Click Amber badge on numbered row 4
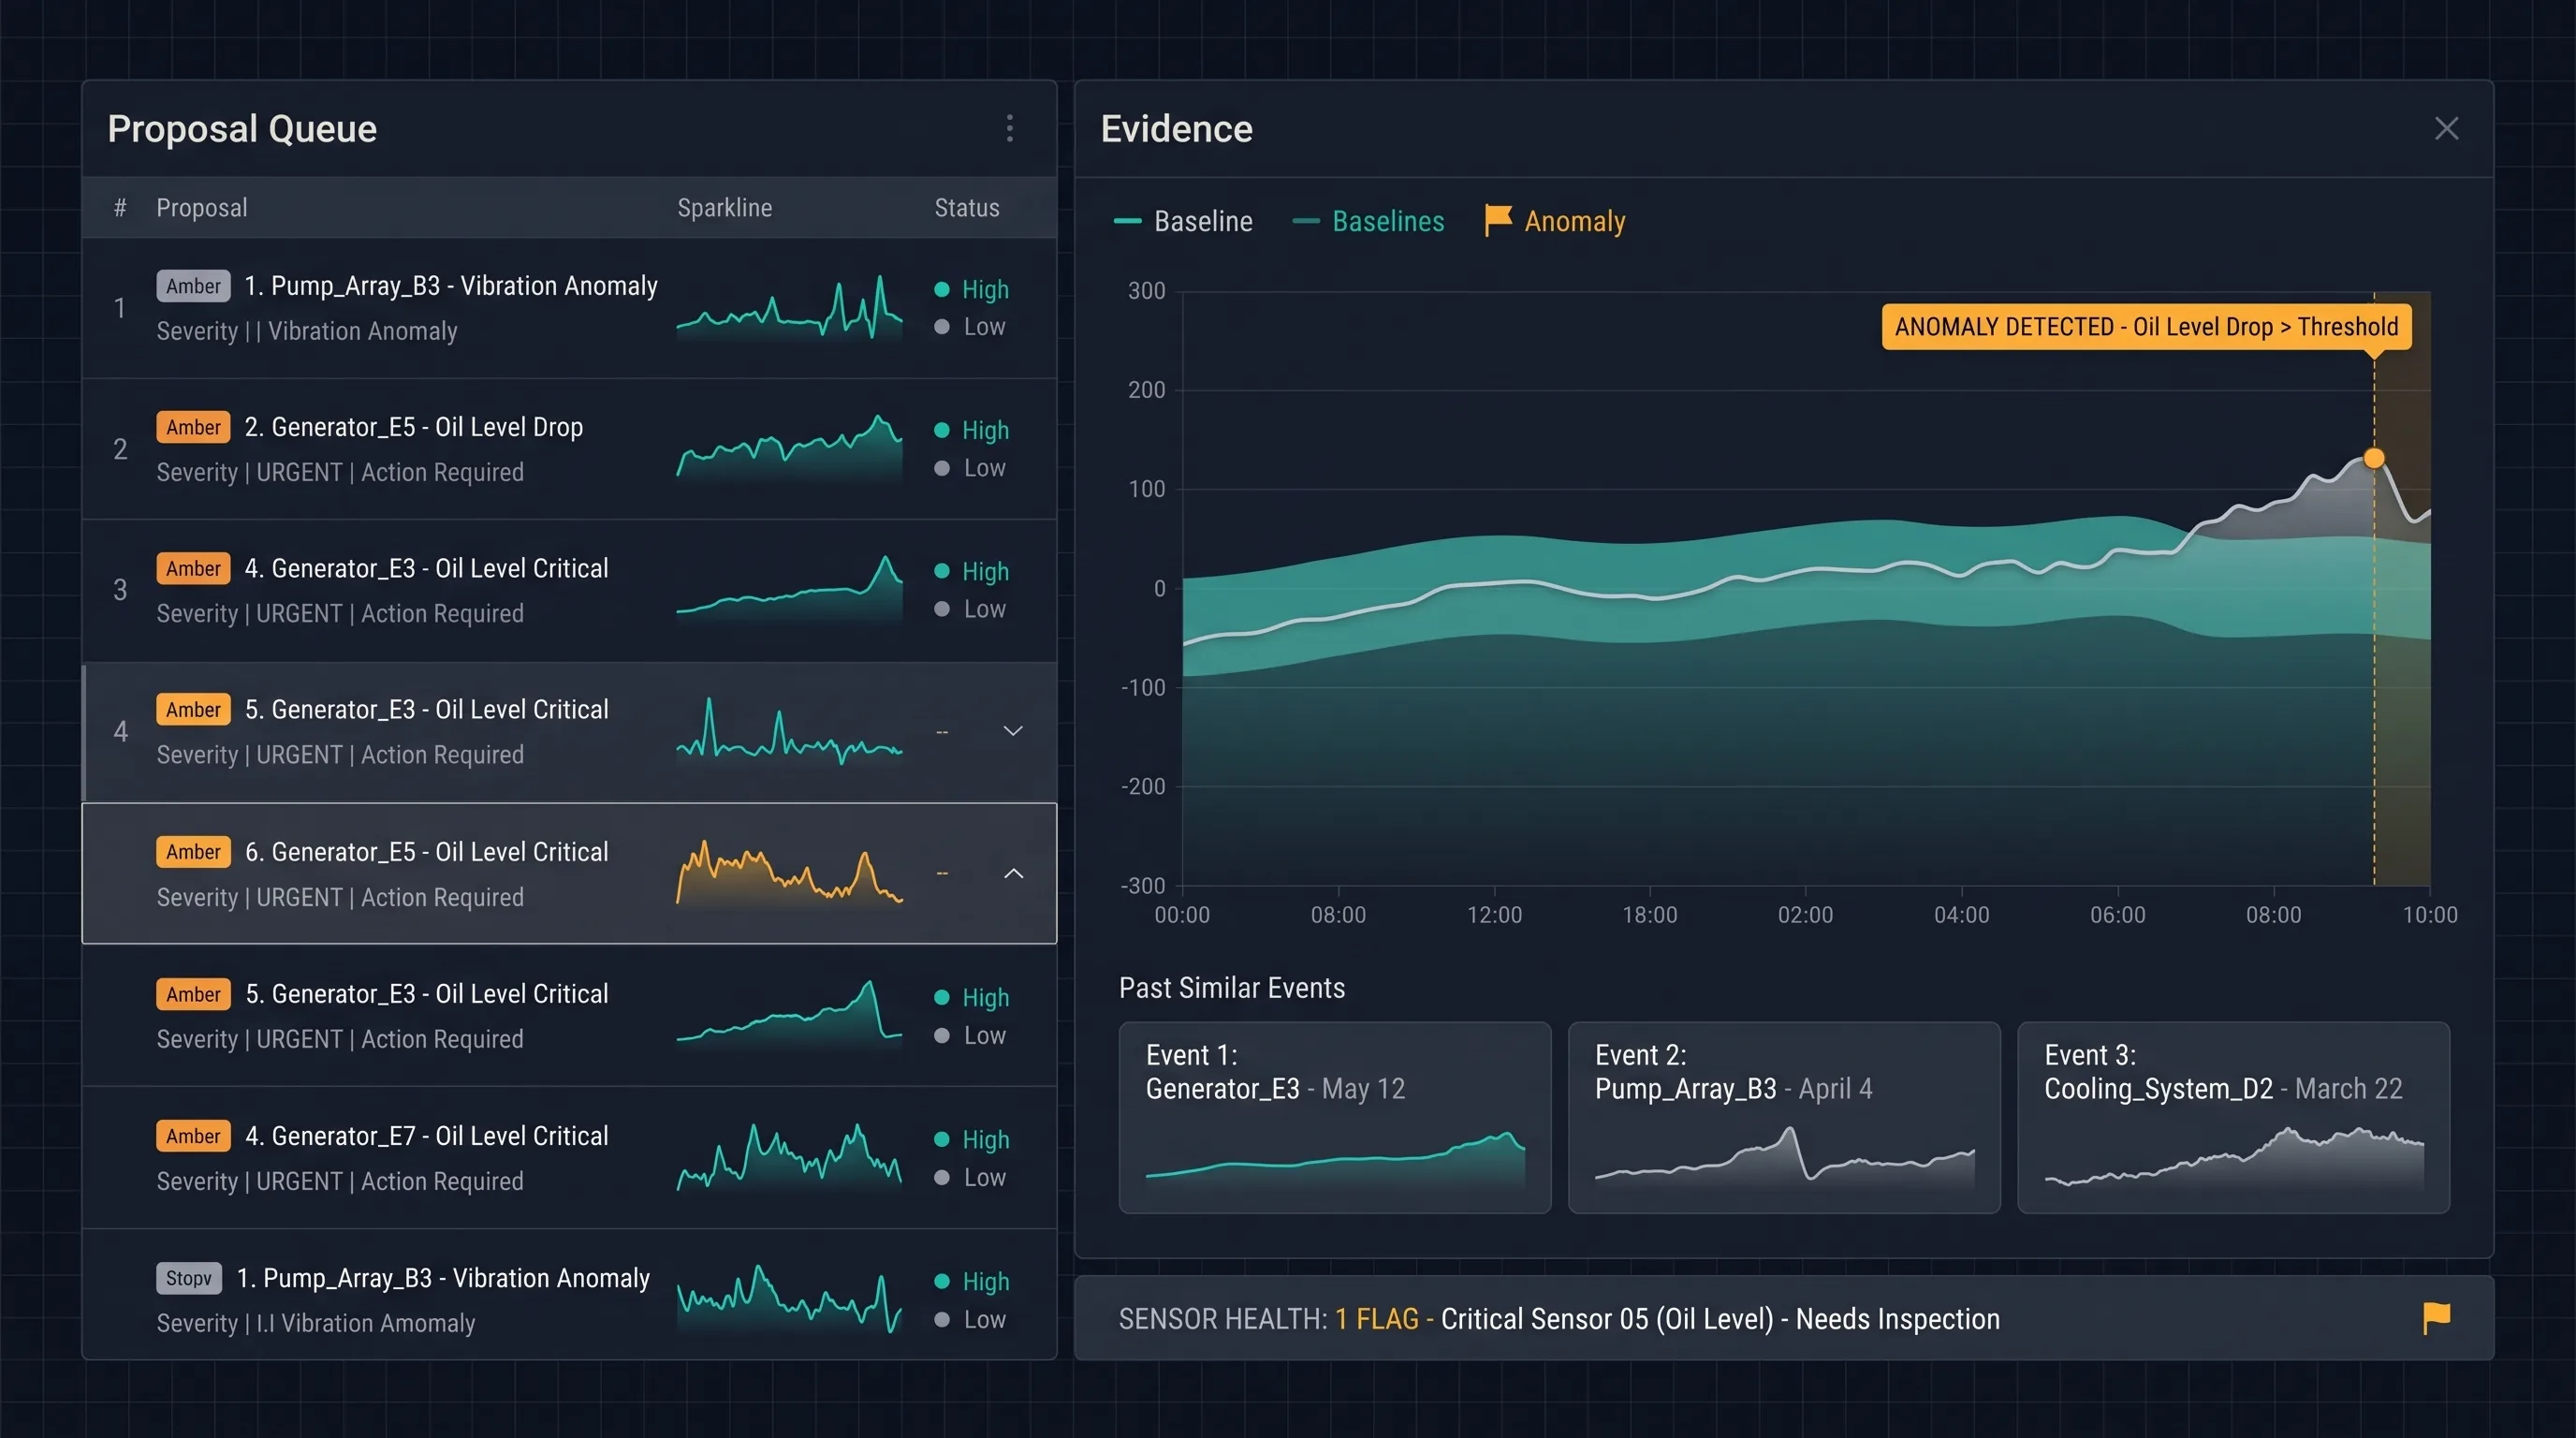The height and width of the screenshot is (1438, 2576). 193,710
